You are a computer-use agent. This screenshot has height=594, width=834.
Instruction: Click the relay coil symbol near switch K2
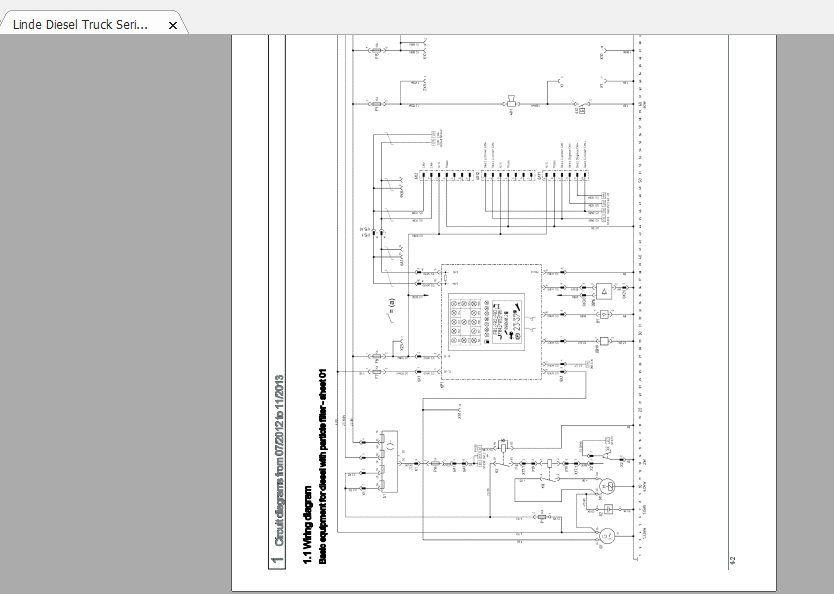pos(503,447)
